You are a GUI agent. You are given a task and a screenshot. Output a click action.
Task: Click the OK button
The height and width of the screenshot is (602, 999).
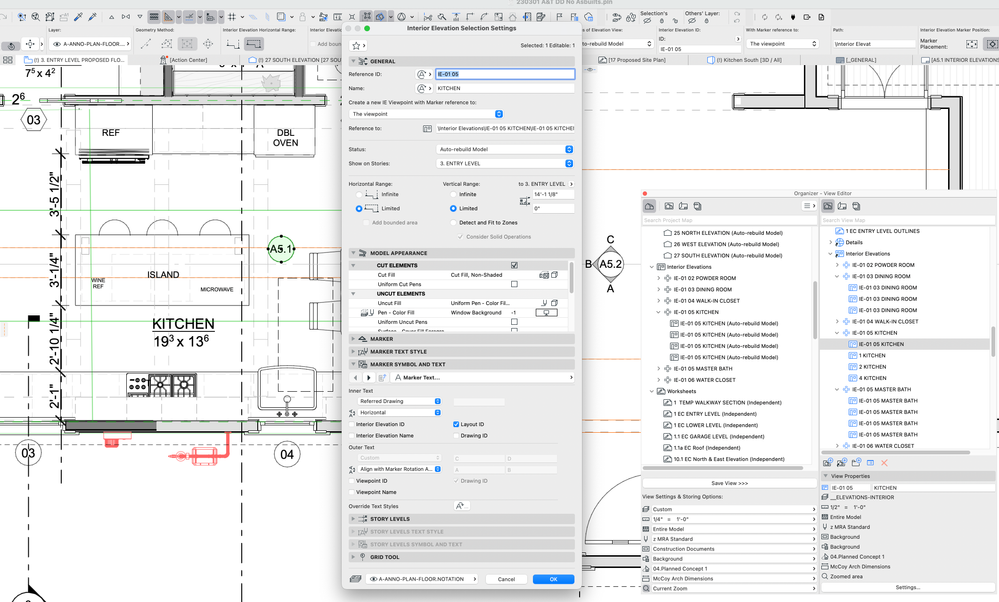pos(553,579)
